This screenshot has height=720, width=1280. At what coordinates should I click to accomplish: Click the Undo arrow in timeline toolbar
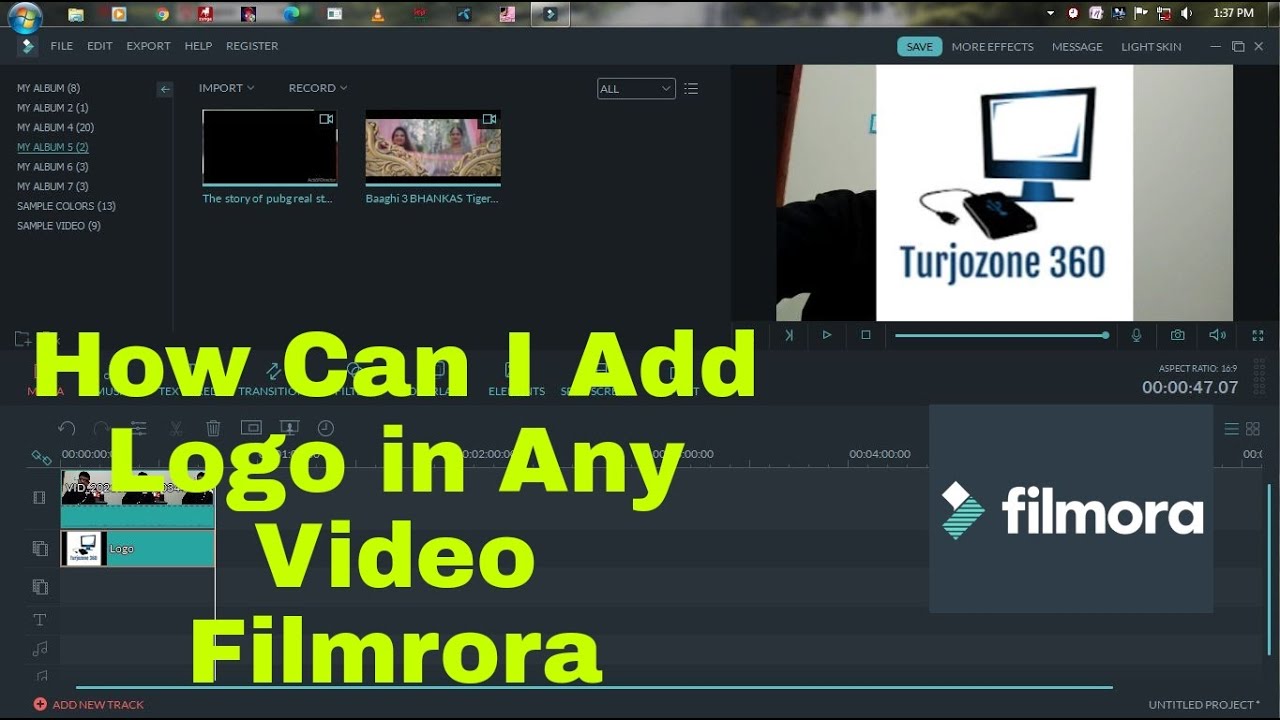(x=67, y=428)
